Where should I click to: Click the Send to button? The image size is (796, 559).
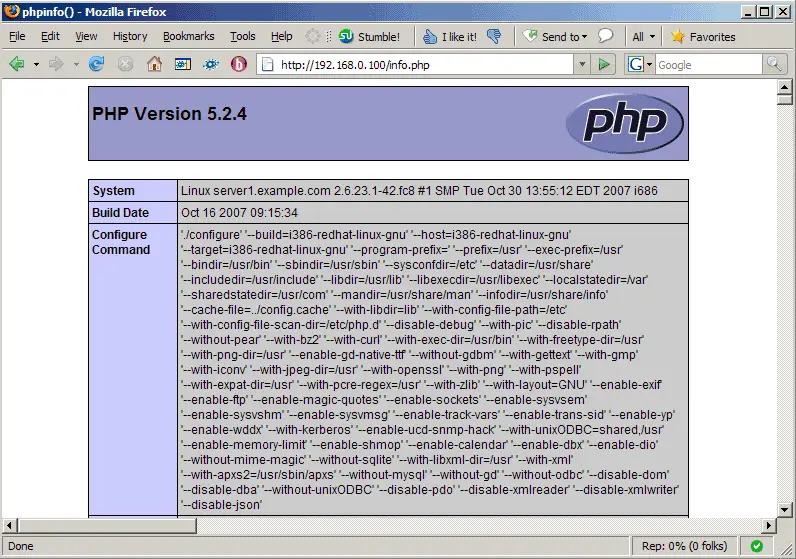click(x=555, y=37)
